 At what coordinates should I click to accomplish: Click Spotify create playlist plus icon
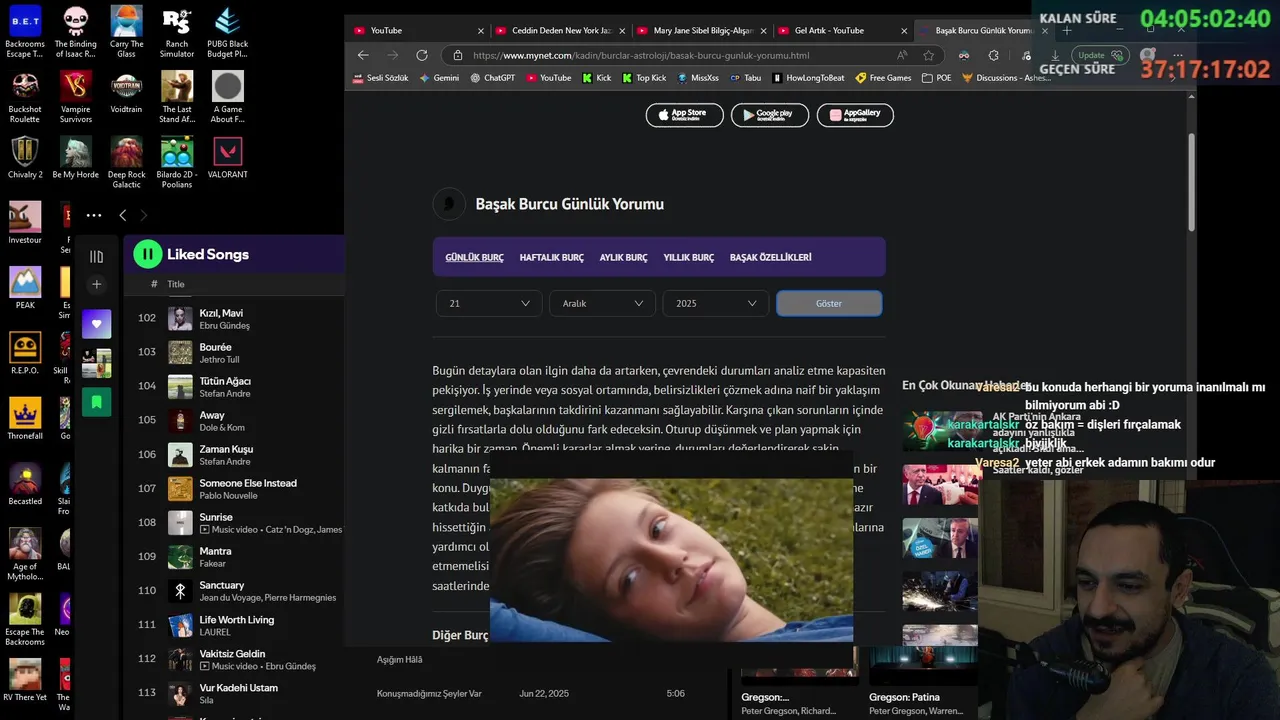pos(96,284)
